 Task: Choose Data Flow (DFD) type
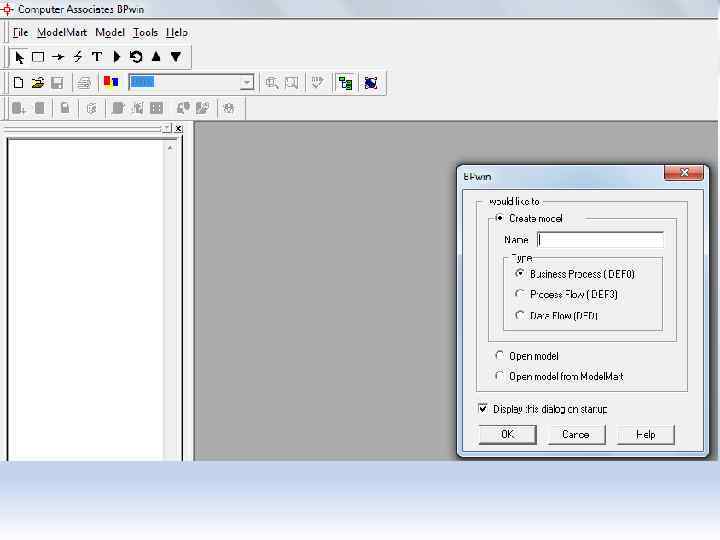[519, 315]
